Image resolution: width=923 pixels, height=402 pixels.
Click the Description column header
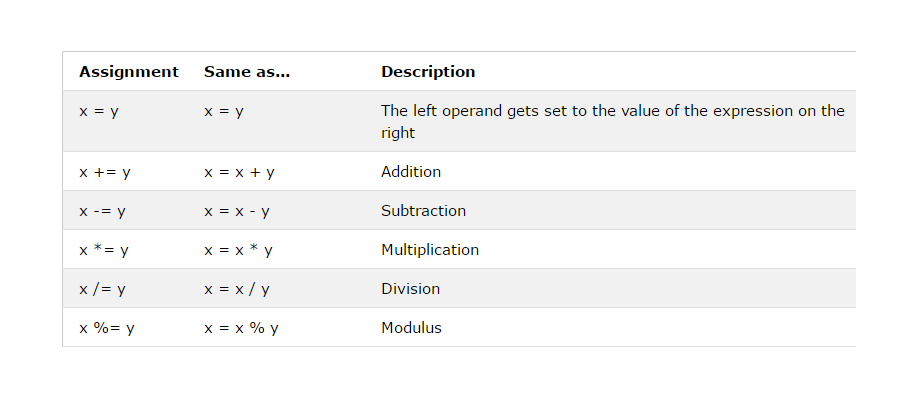coord(428,72)
